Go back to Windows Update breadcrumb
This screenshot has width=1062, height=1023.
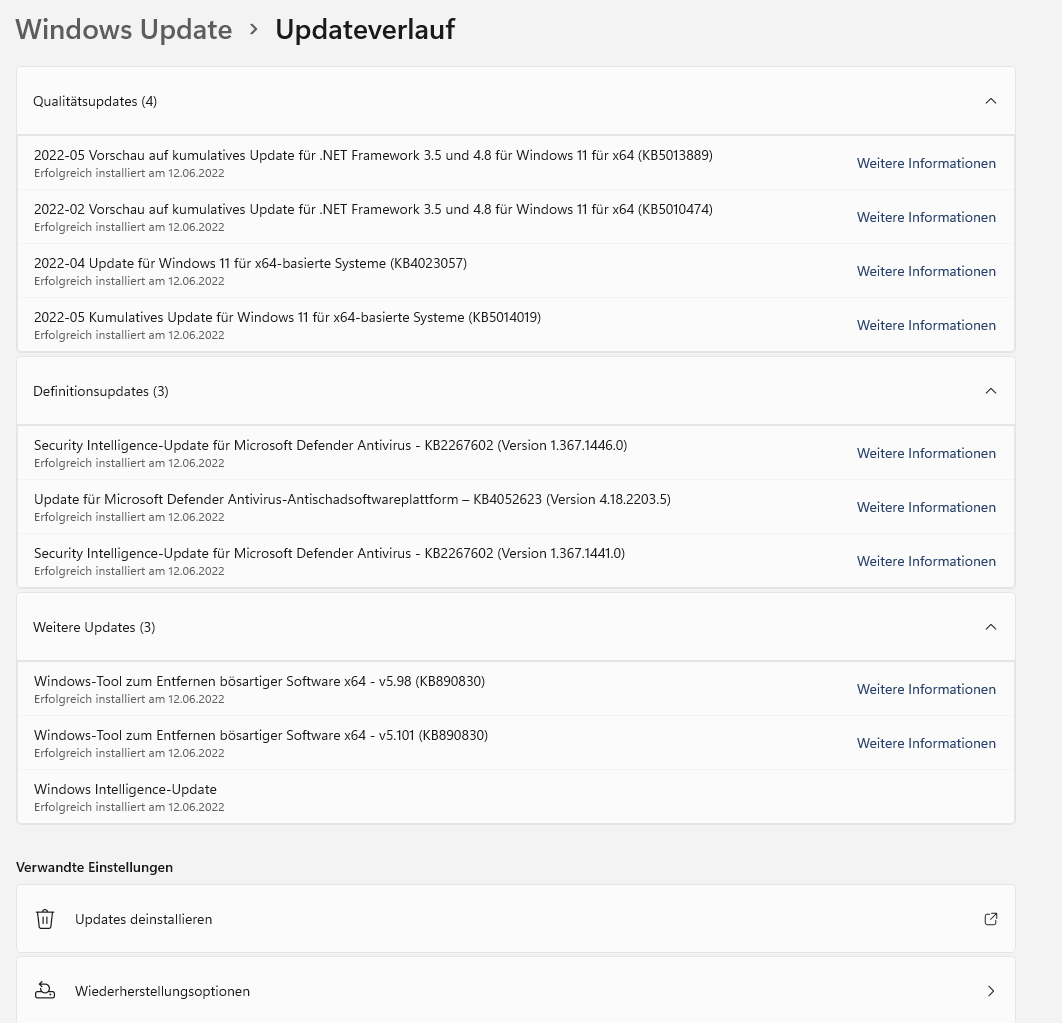pos(124,29)
